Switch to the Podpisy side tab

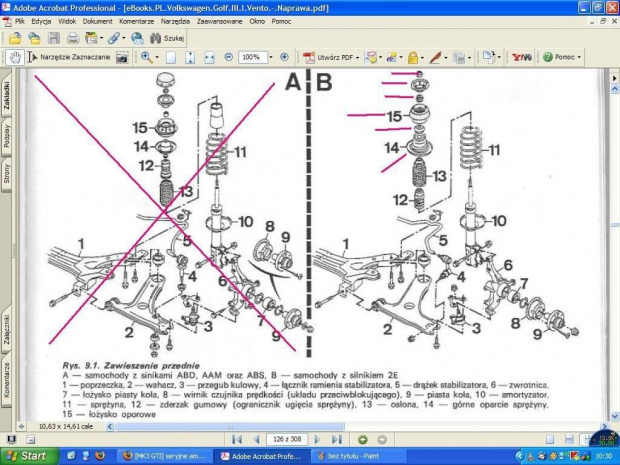[6, 136]
